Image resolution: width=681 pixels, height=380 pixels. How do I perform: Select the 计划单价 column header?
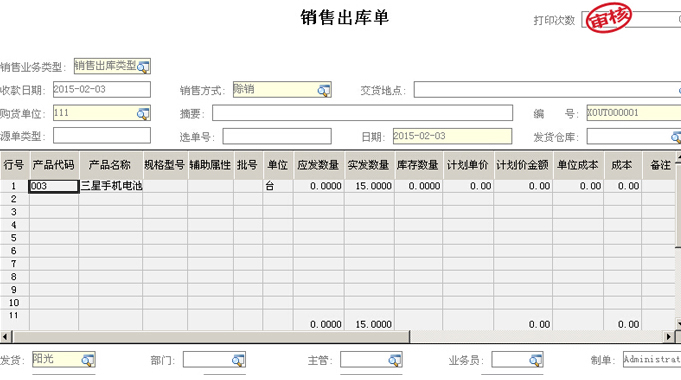point(468,165)
